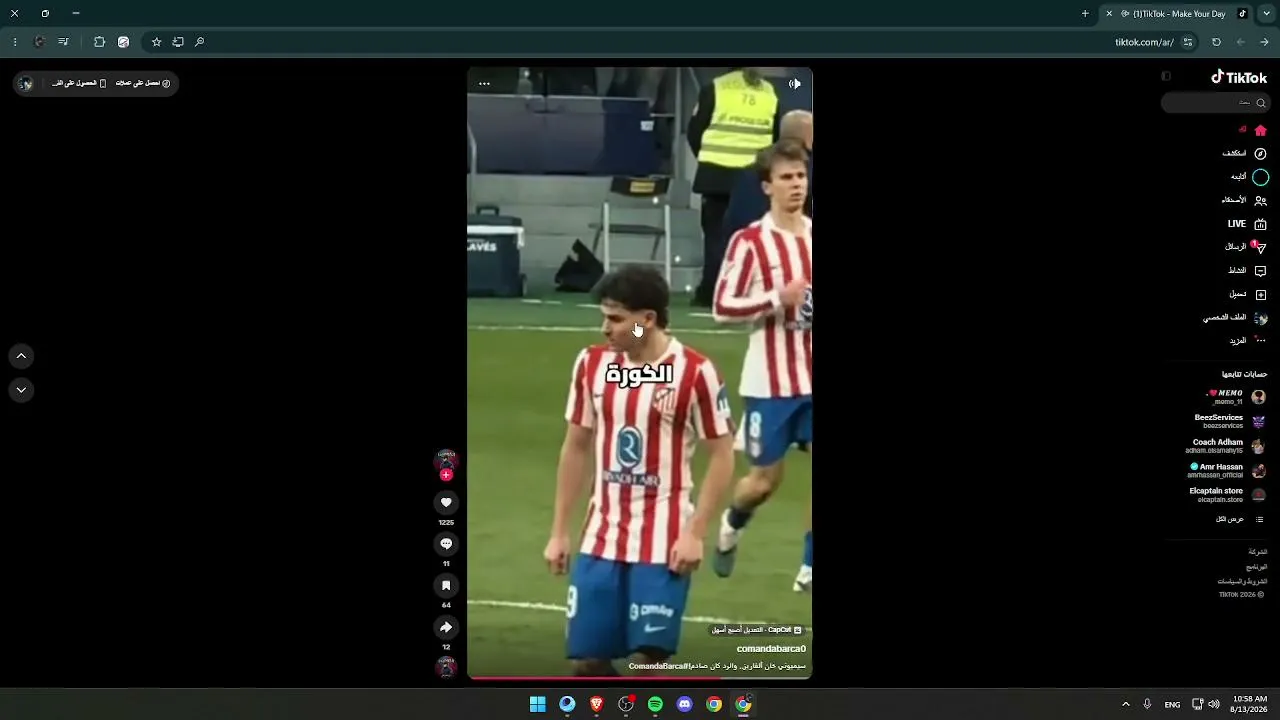This screenshot has width=1280, height=720.
Task: Open the creator avatar above the follow button
Action: point(446,460)
